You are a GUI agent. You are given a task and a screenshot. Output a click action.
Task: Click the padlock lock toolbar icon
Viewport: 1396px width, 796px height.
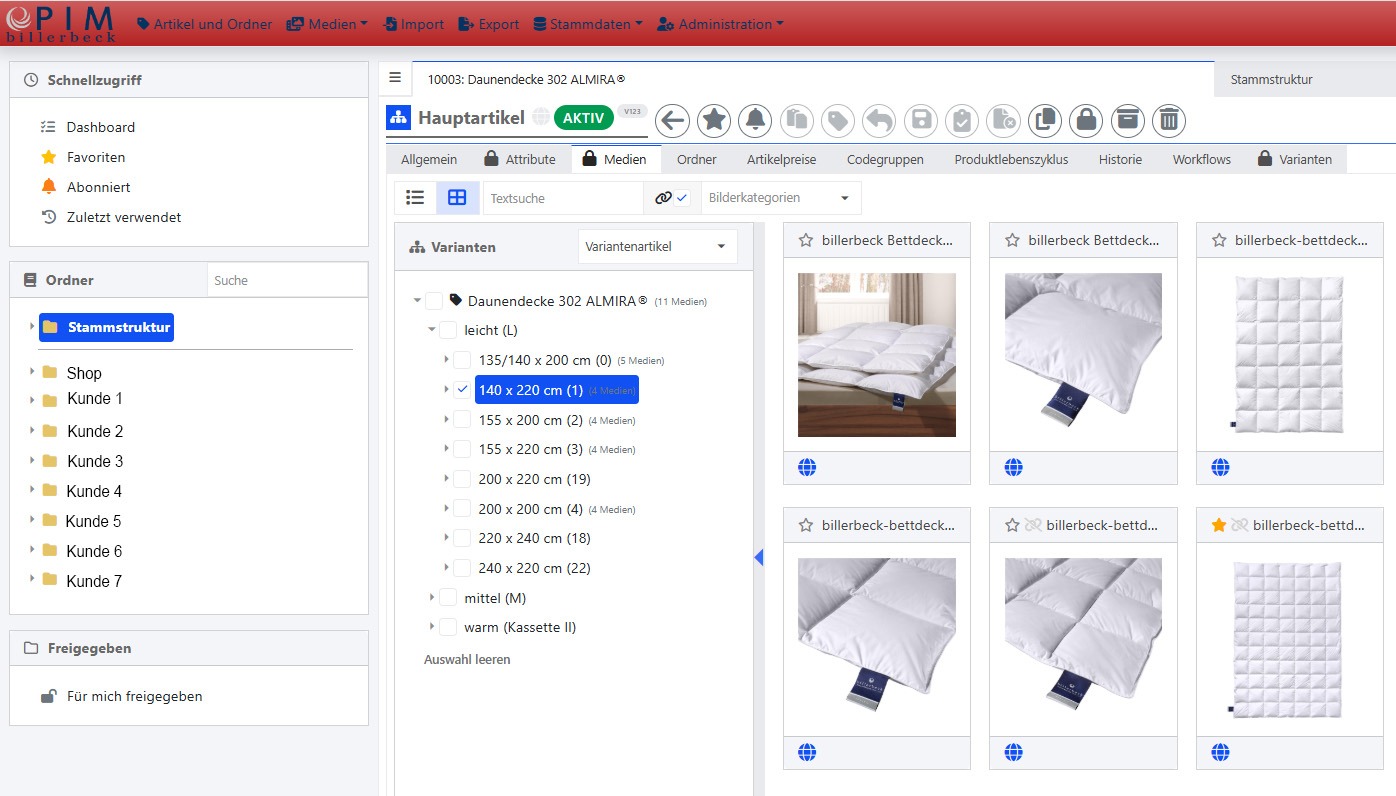pyautogui.click(x=1086, y=121)
